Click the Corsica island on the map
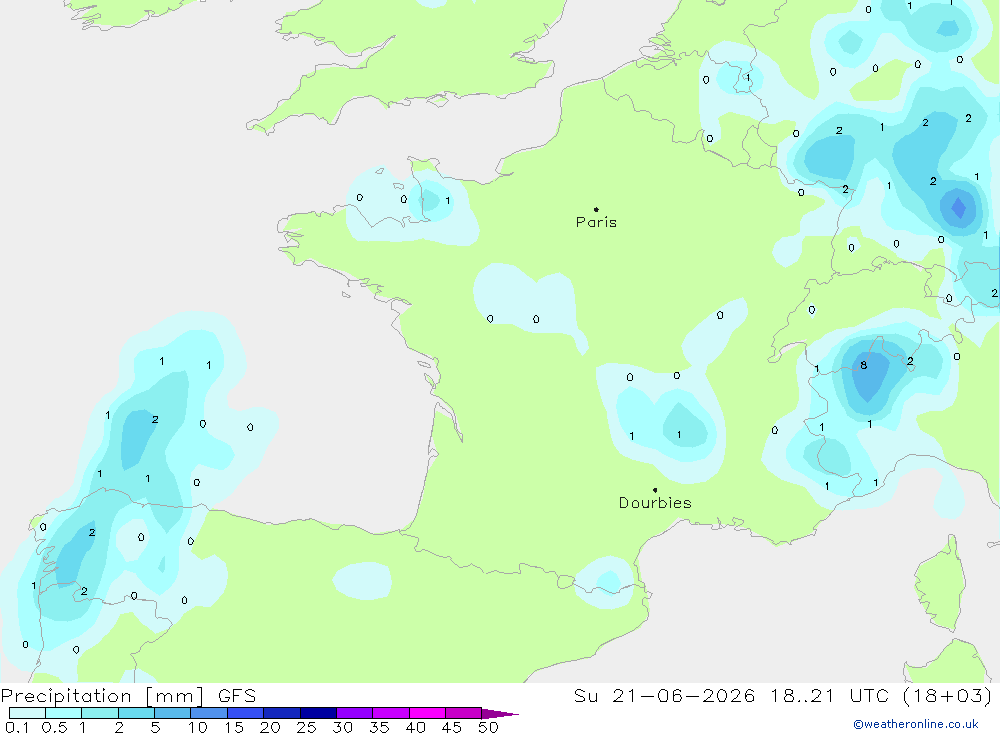This screenshot has width=1000, height=733. point(940,582)
